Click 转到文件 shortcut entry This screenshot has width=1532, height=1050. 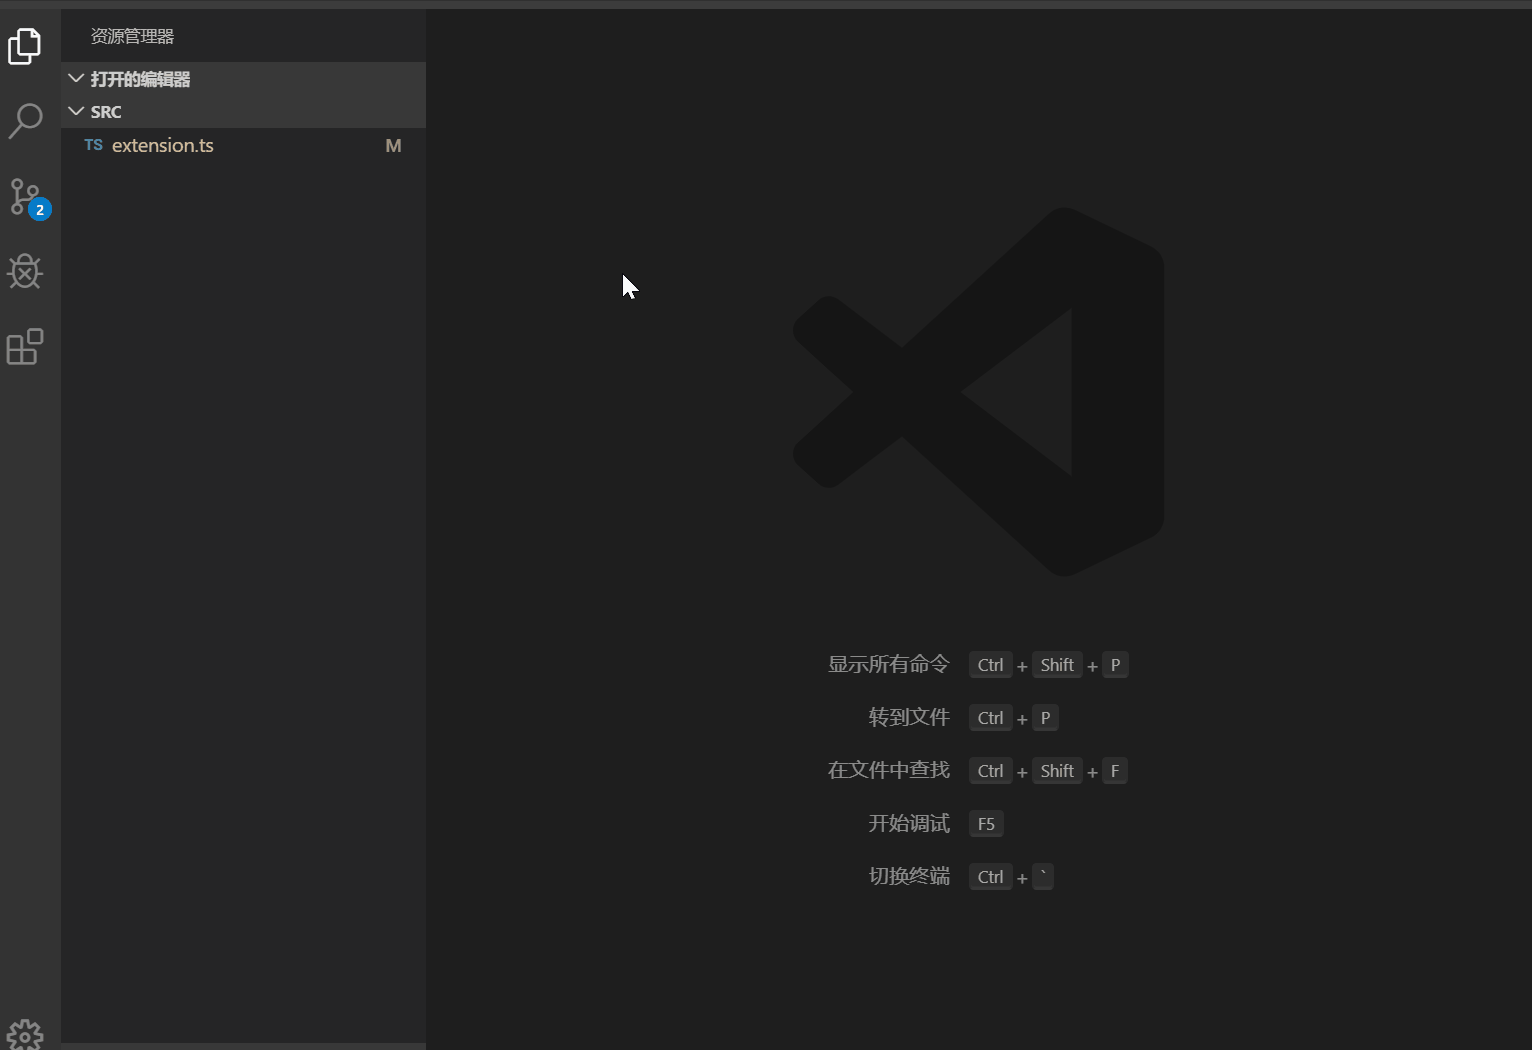pyautogui.click(x=908, y=717)
